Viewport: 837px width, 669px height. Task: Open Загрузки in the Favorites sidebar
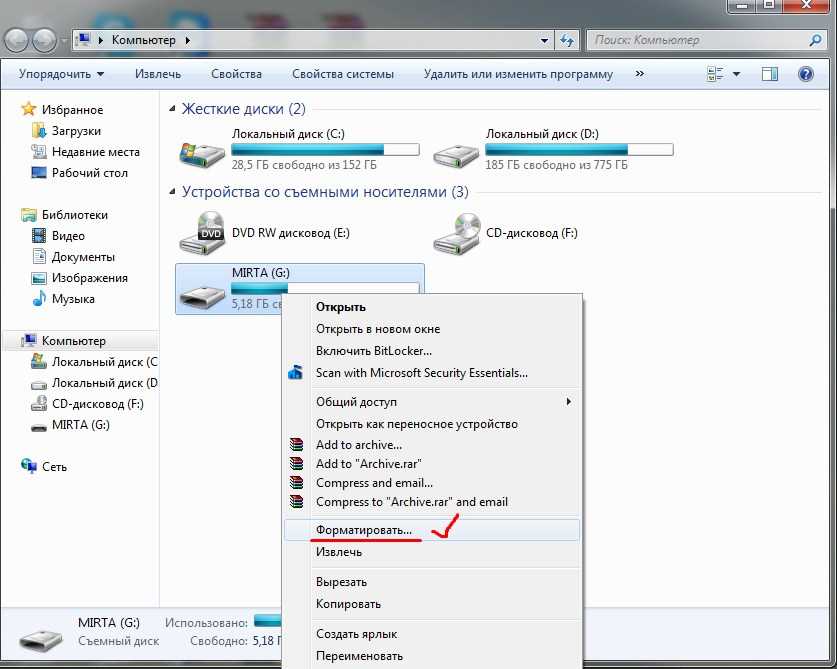point(76,131)
